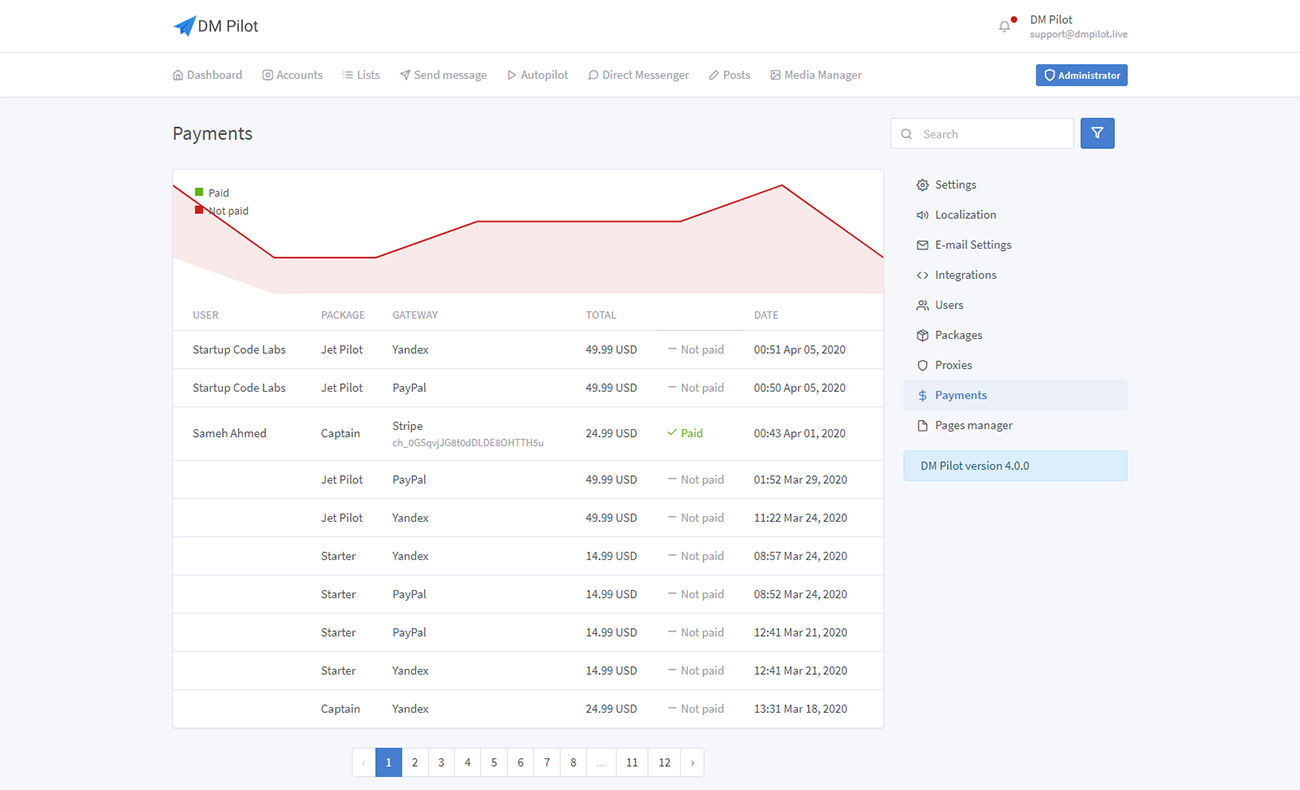Click the E-mail Settings envelope icon
1300x790 pixels.
(922, 245)
